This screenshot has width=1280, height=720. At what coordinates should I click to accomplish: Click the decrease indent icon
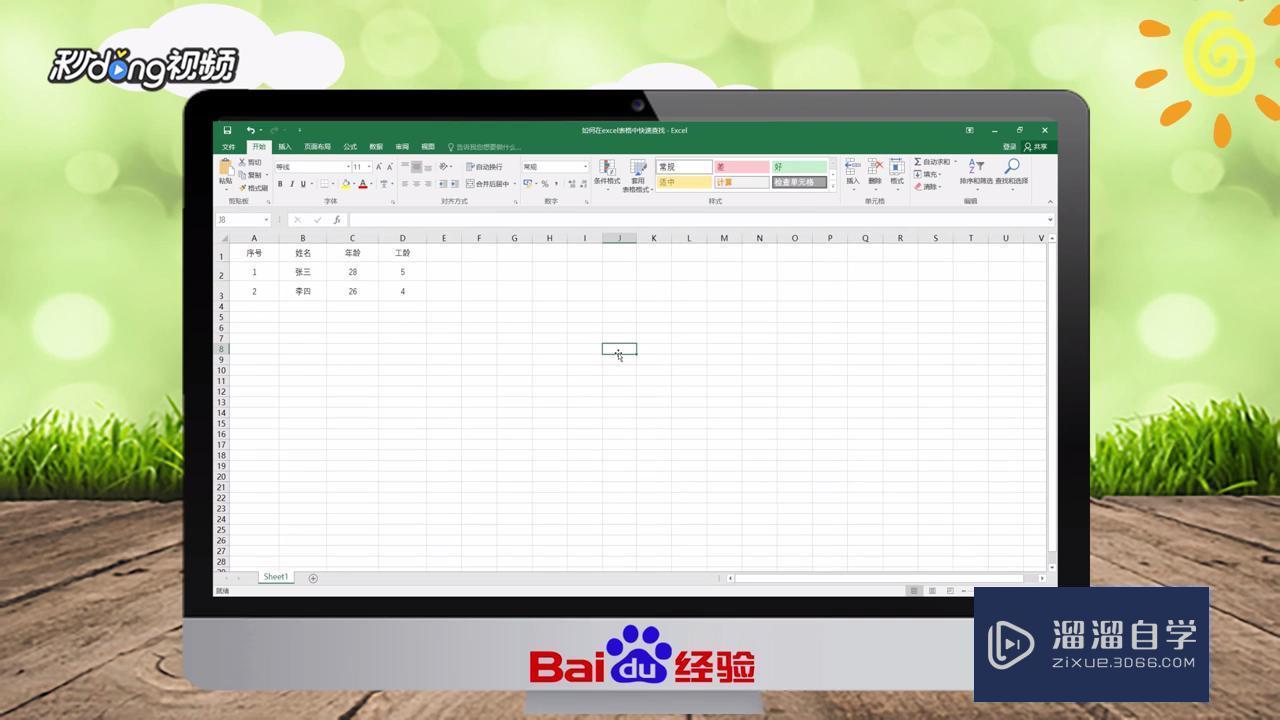coord(443,184)
